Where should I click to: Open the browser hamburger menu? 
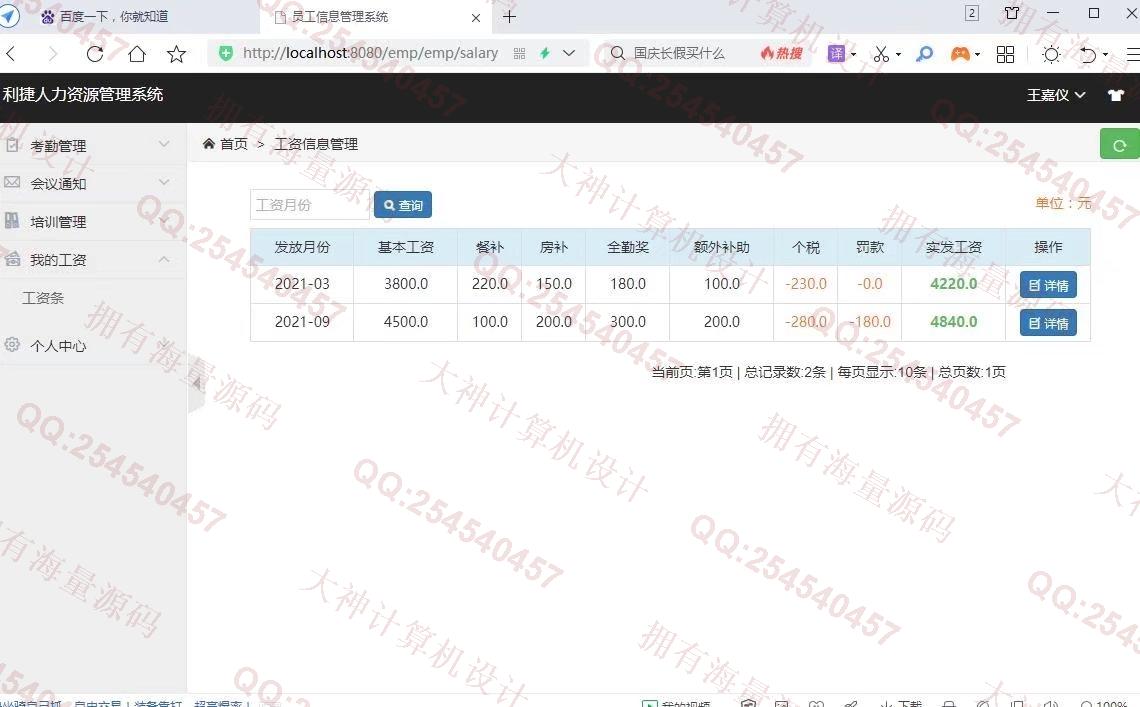(x=1133, y=54)
